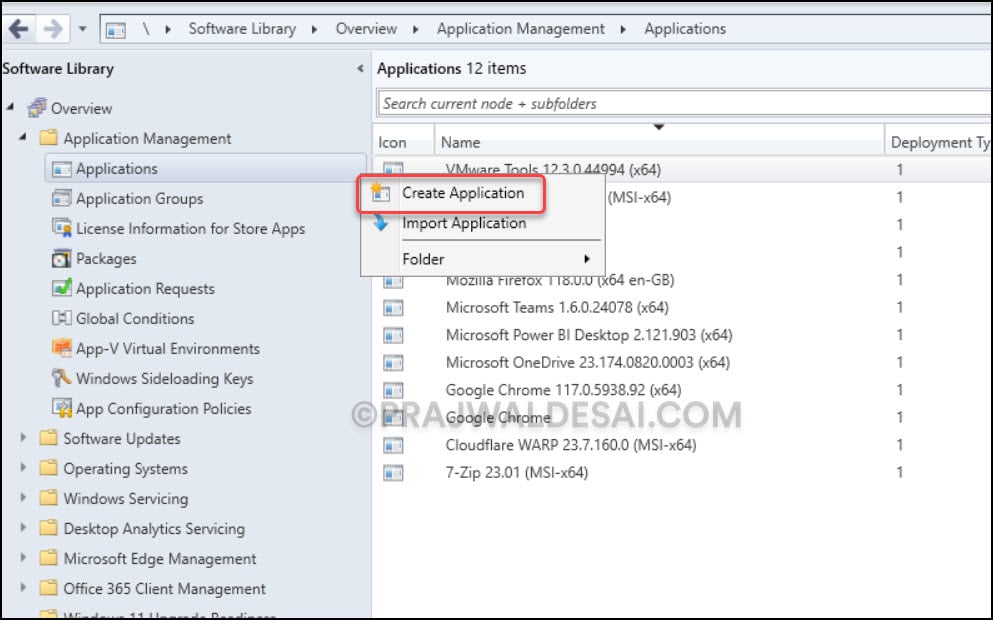The width and height of the screenshot is (993, 620).
Task: Click the icon for Microsoft Teams row
Action: pyautogui.click(x=393, y=308)
